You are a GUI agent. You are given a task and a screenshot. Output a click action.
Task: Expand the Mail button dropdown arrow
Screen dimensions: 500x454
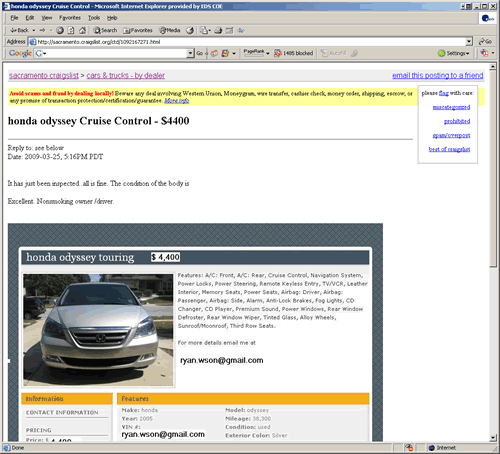tap(209, 30)
